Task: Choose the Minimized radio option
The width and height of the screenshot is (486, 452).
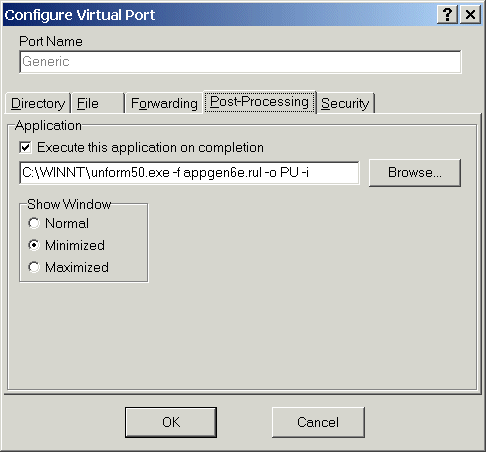Action: tap(34, 245)
